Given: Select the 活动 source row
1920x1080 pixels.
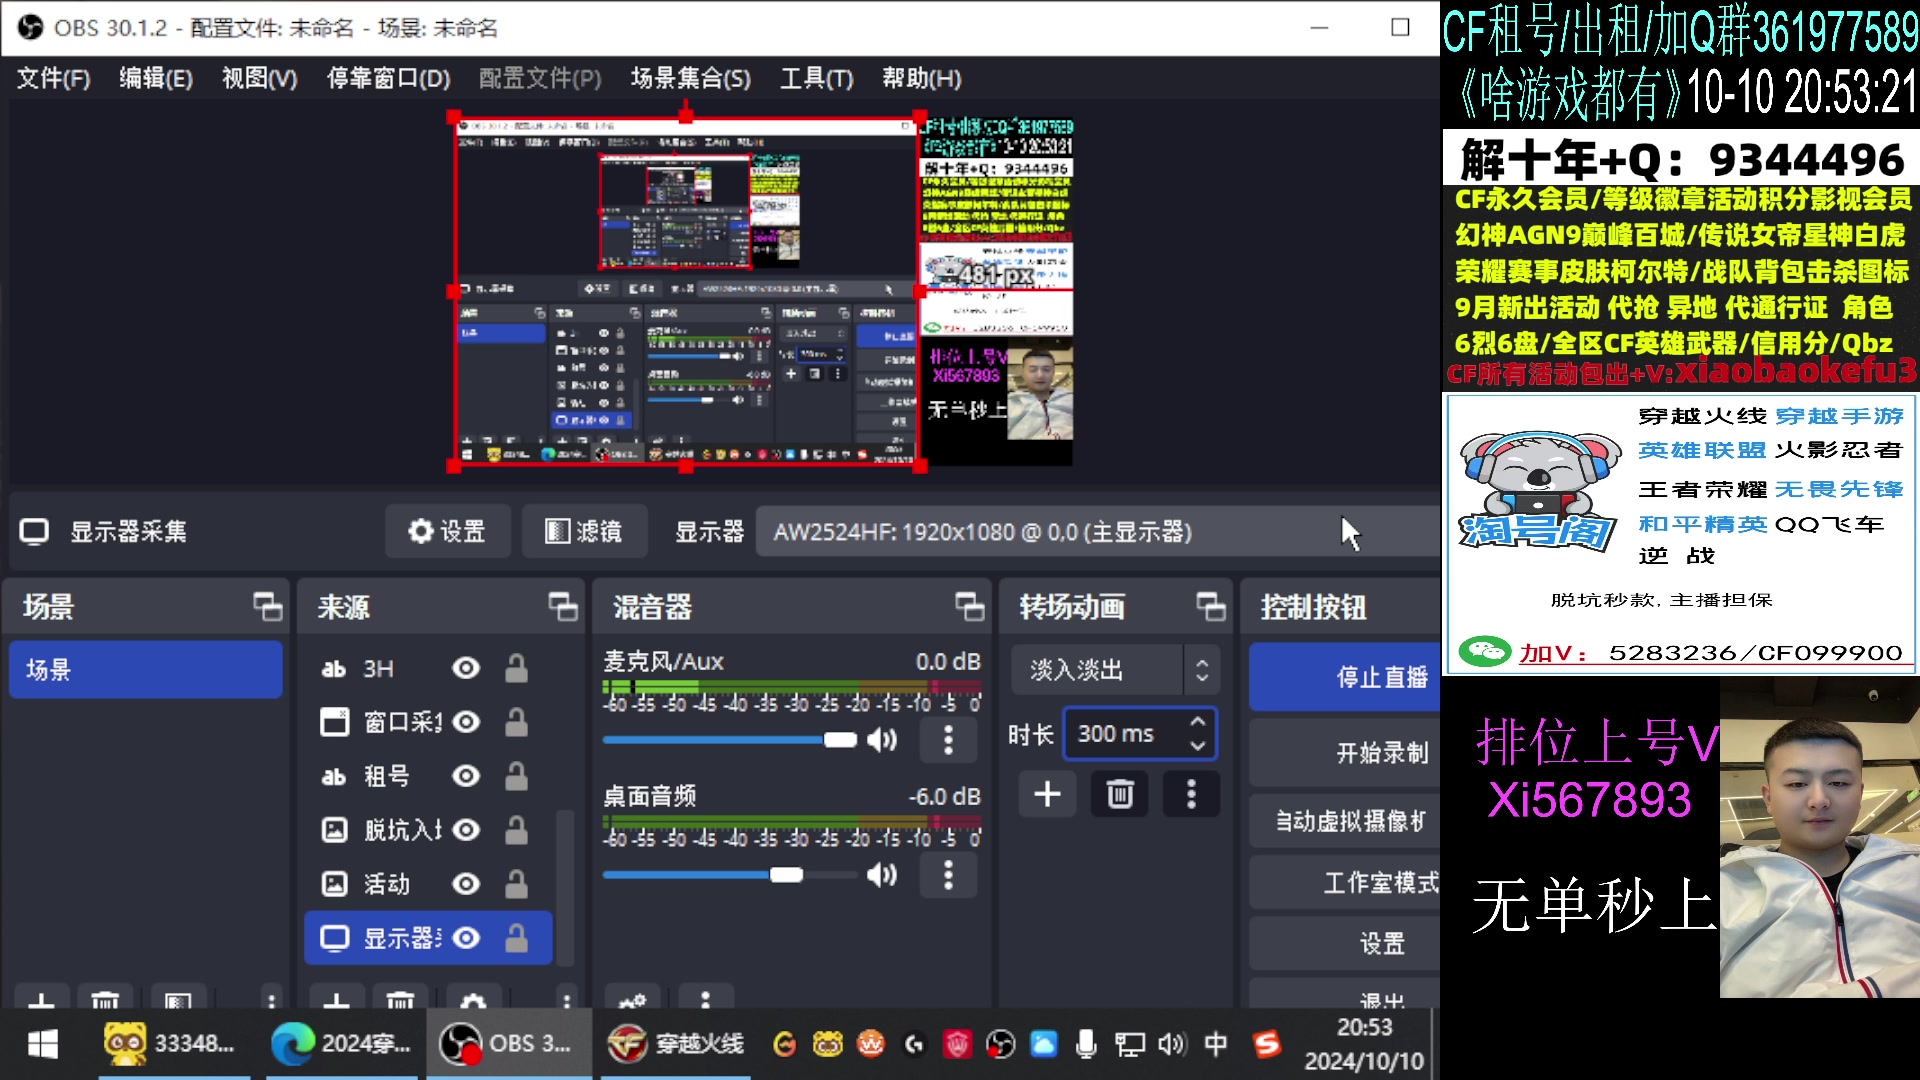Looking at the screenshot, I should click(428, 884).
